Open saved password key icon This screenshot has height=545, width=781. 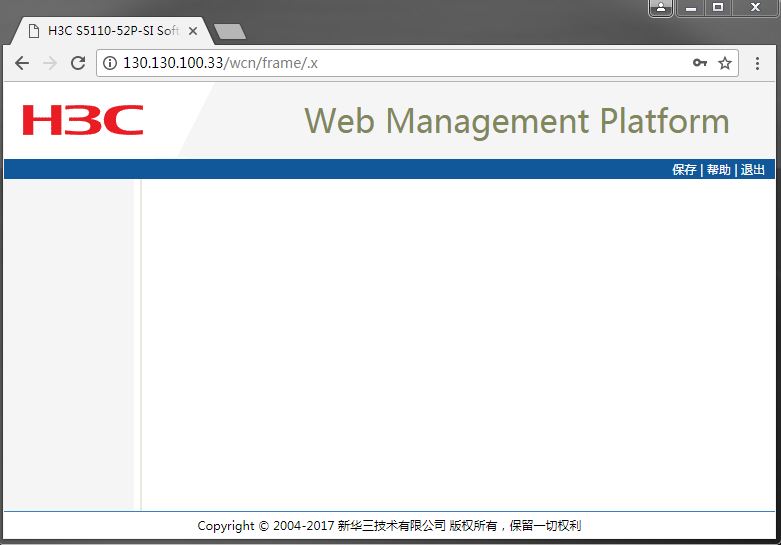pyautogui.click(x=700, y=63)
